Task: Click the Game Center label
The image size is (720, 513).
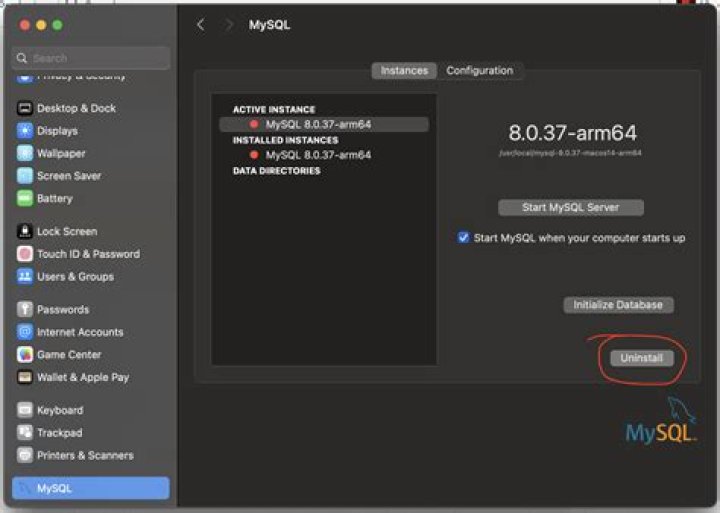Action: 69,354
